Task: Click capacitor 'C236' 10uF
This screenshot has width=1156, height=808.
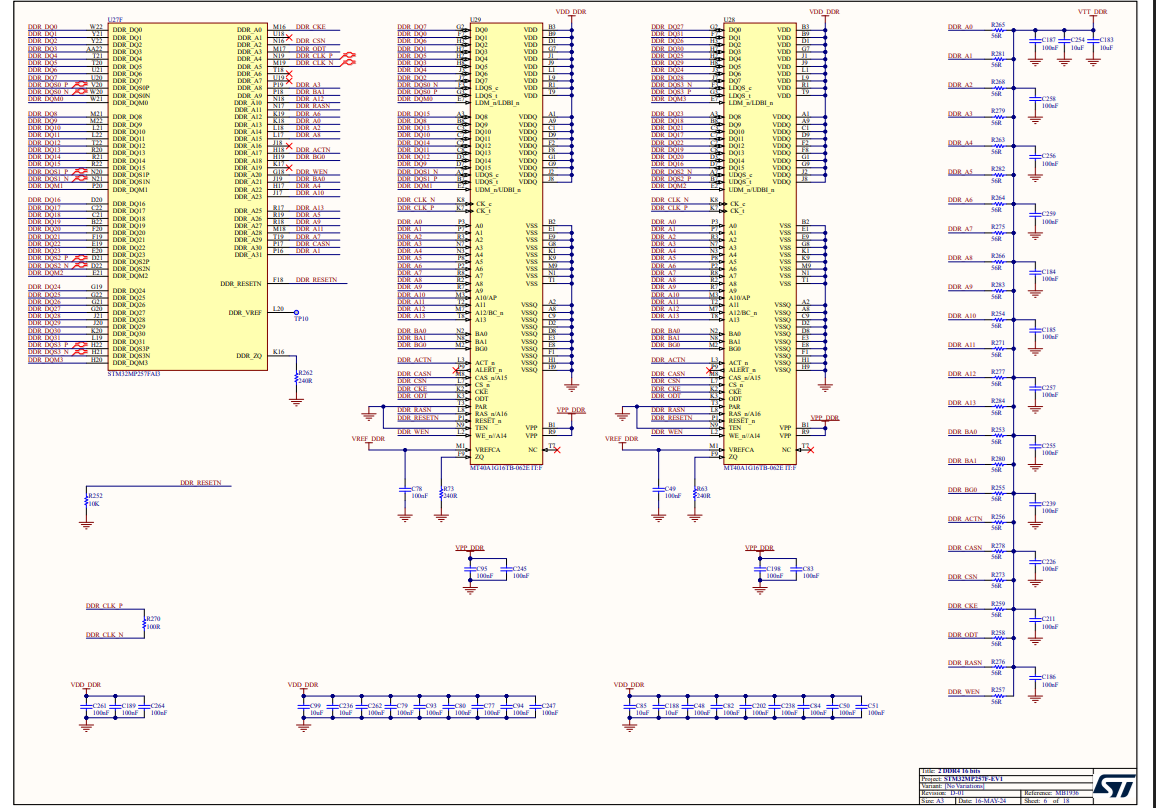Action: pyautogui.click(x=332, y=708)
